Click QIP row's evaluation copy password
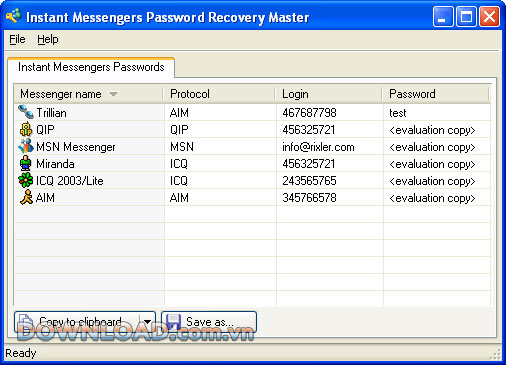 [432, 130]
